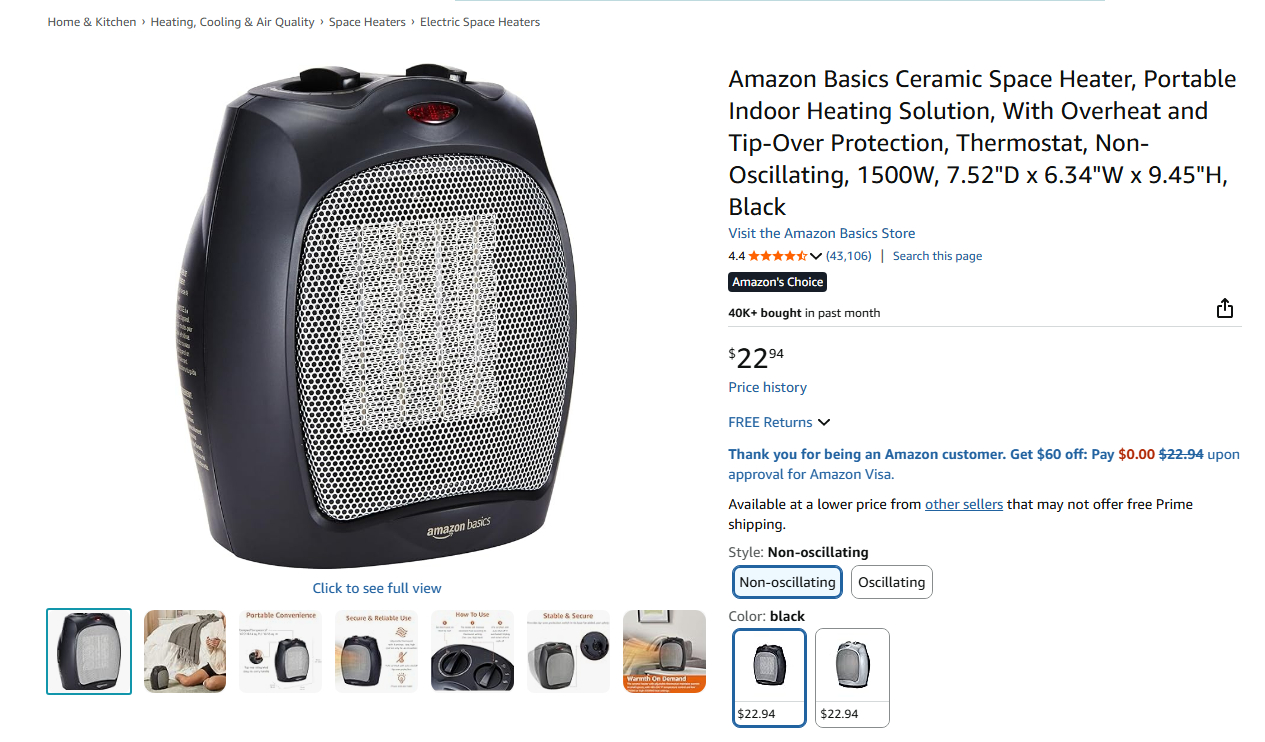This screenshot has width=1265, height=742.
Task: Open the Home & Kitchen breadcrumb
Action: (x=92, y=22)
